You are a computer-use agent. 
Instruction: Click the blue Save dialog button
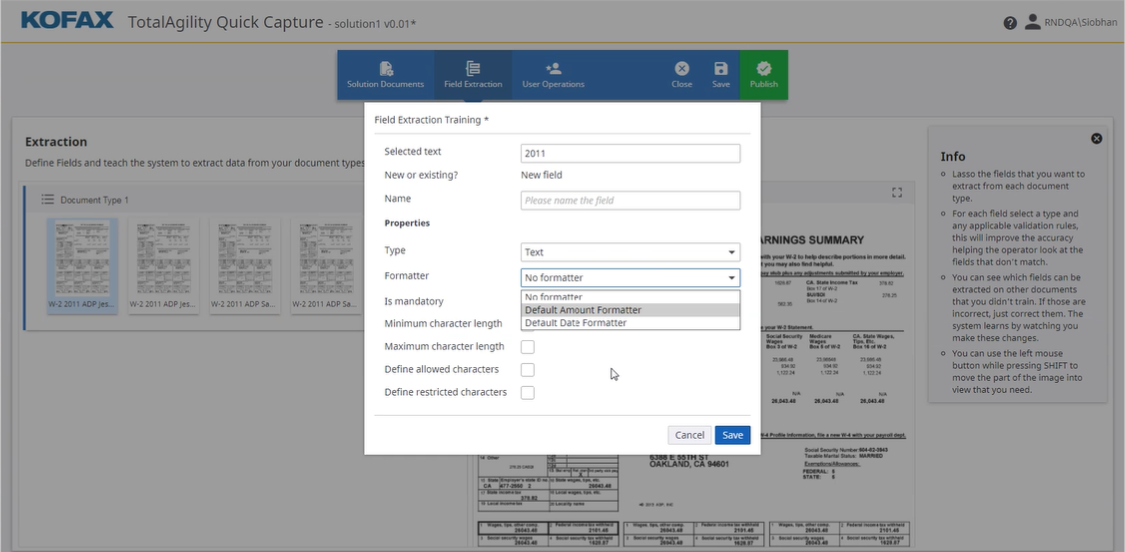[732, 435]
